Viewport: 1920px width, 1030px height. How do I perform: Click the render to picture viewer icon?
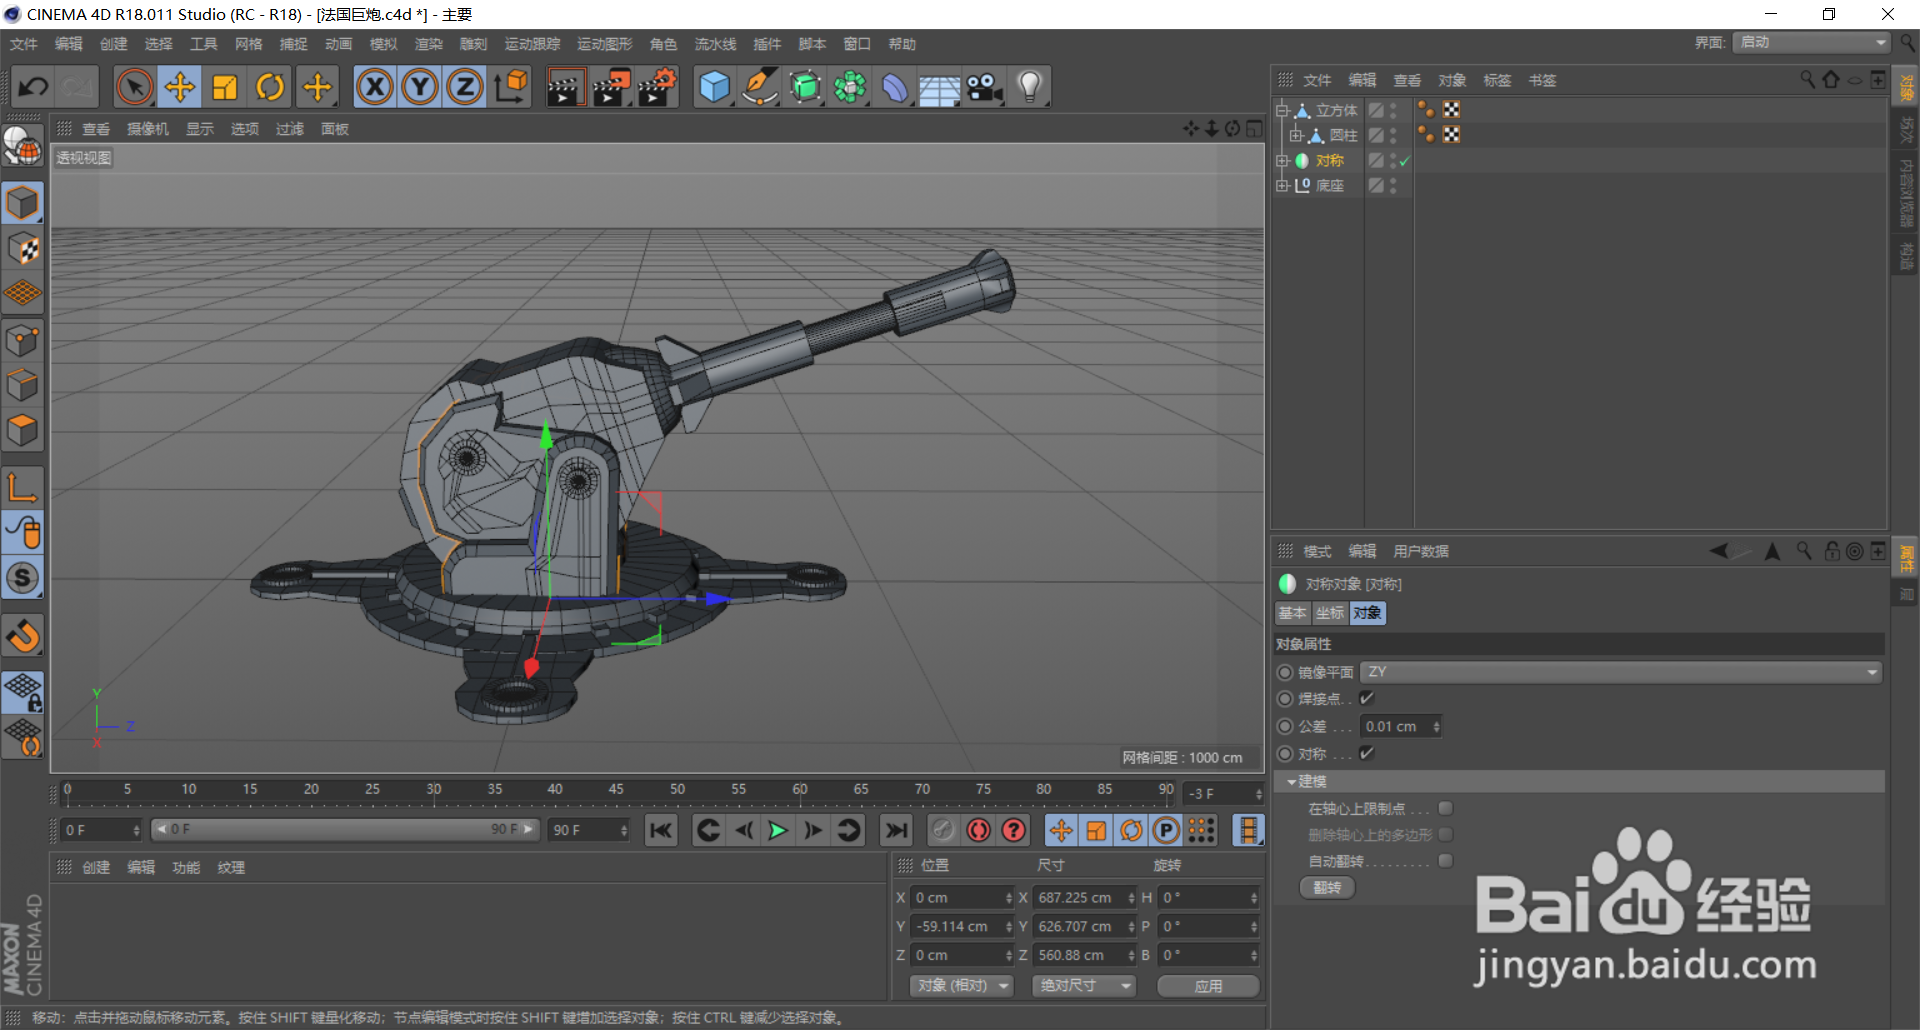(611, 87)
